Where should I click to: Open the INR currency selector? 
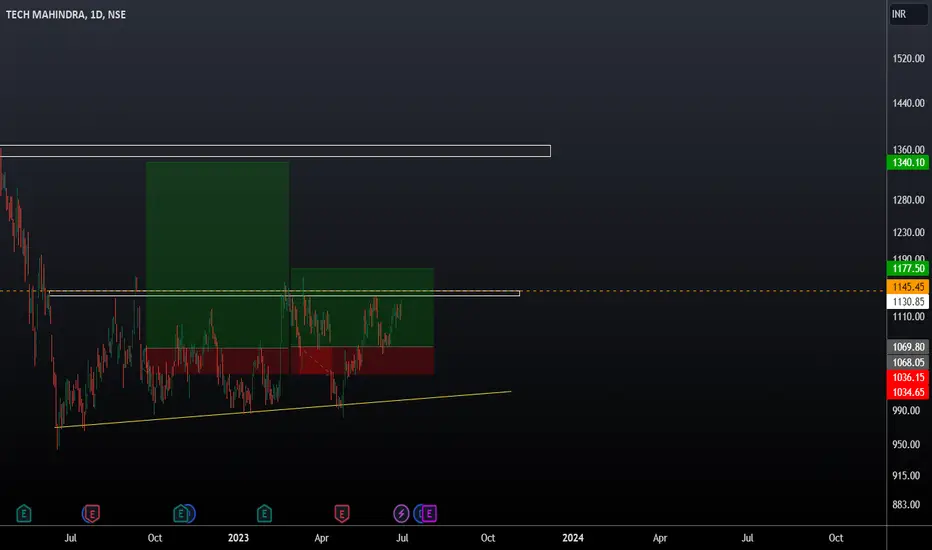click(x=908, y=14)
